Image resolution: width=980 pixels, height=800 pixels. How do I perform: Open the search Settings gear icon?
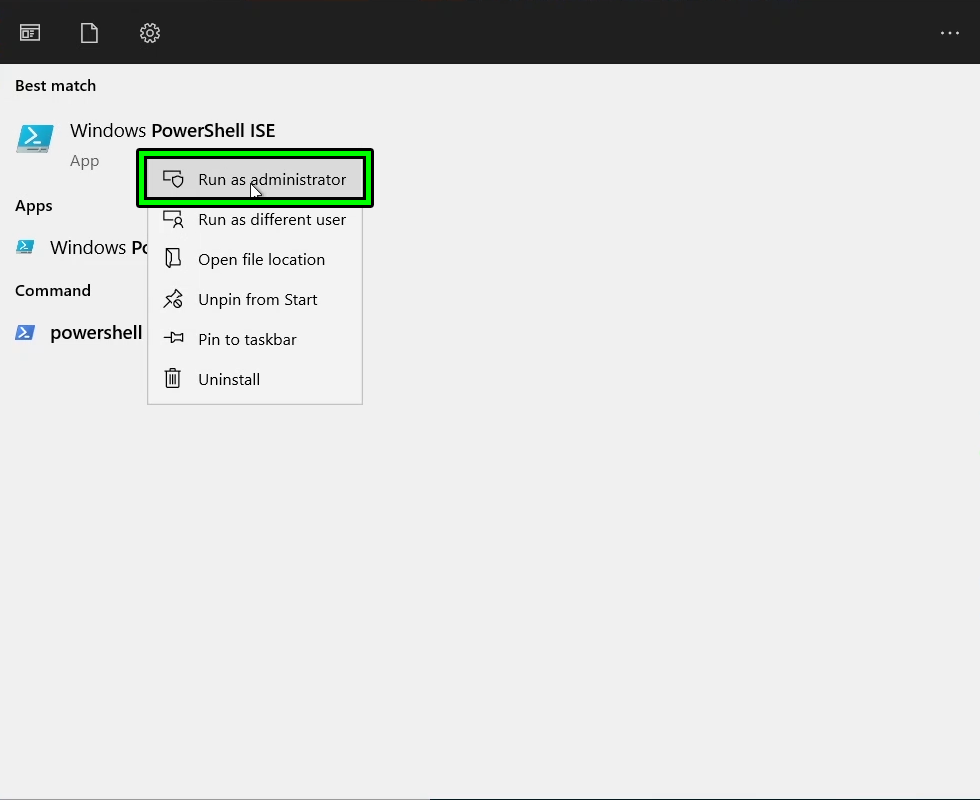(149, 32)
